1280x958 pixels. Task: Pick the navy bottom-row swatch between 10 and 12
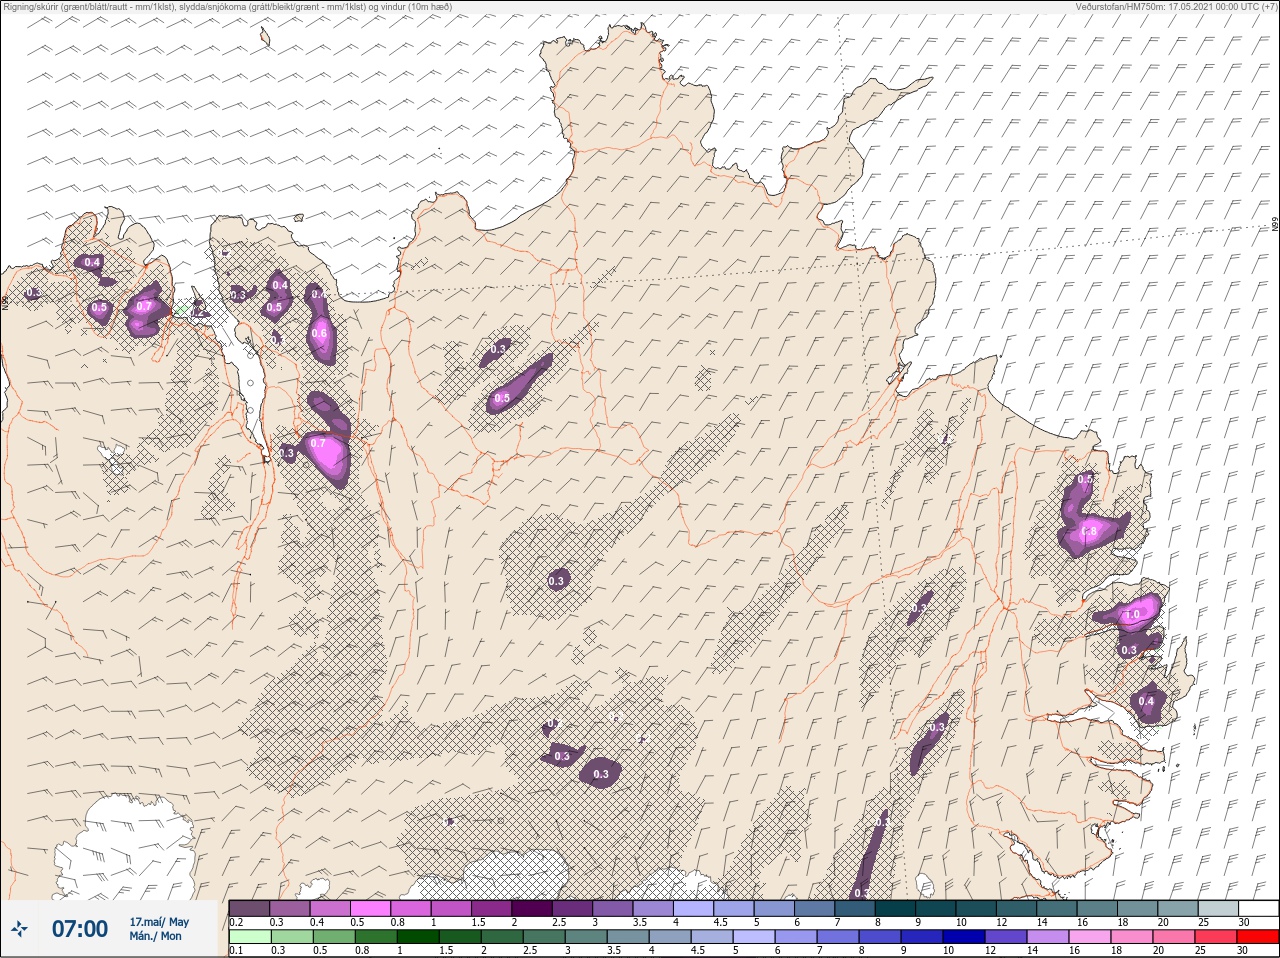[965, 937]
